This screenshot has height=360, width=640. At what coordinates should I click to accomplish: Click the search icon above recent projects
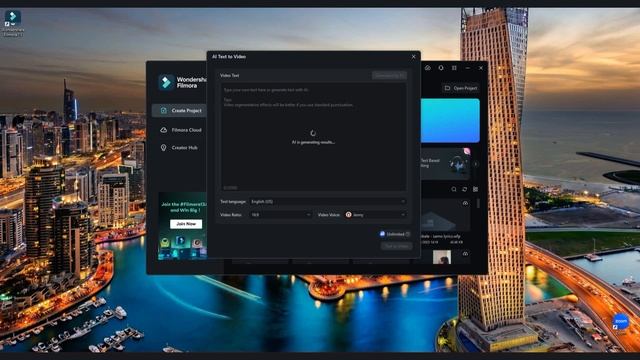pyautogui.click(x=454, y=189)
